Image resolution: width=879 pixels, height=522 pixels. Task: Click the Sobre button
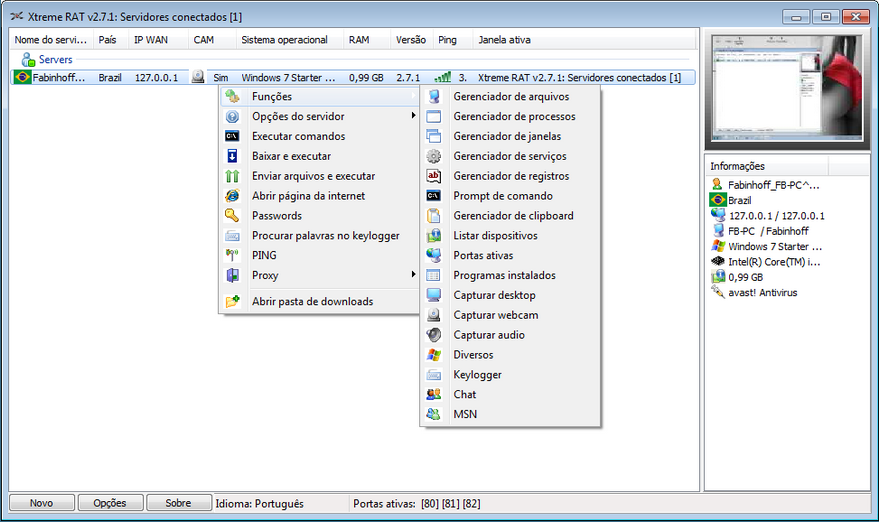click(x=178, y=503)
